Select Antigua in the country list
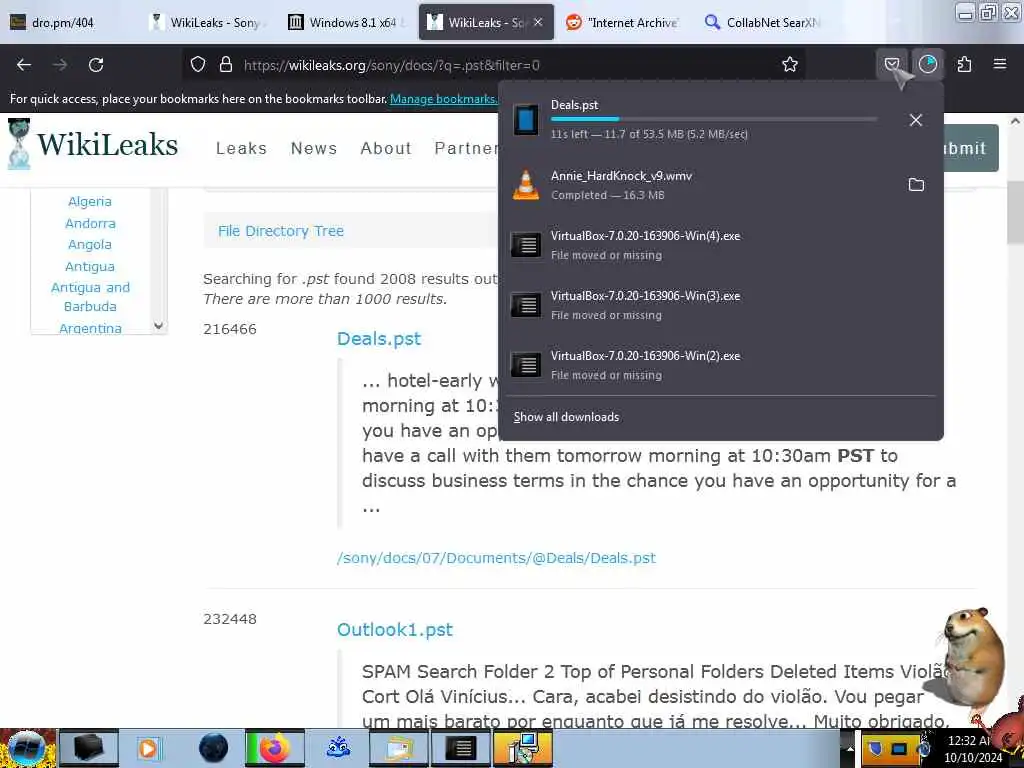The width and height of the screenshot is (1024, 768). (90, 266)
